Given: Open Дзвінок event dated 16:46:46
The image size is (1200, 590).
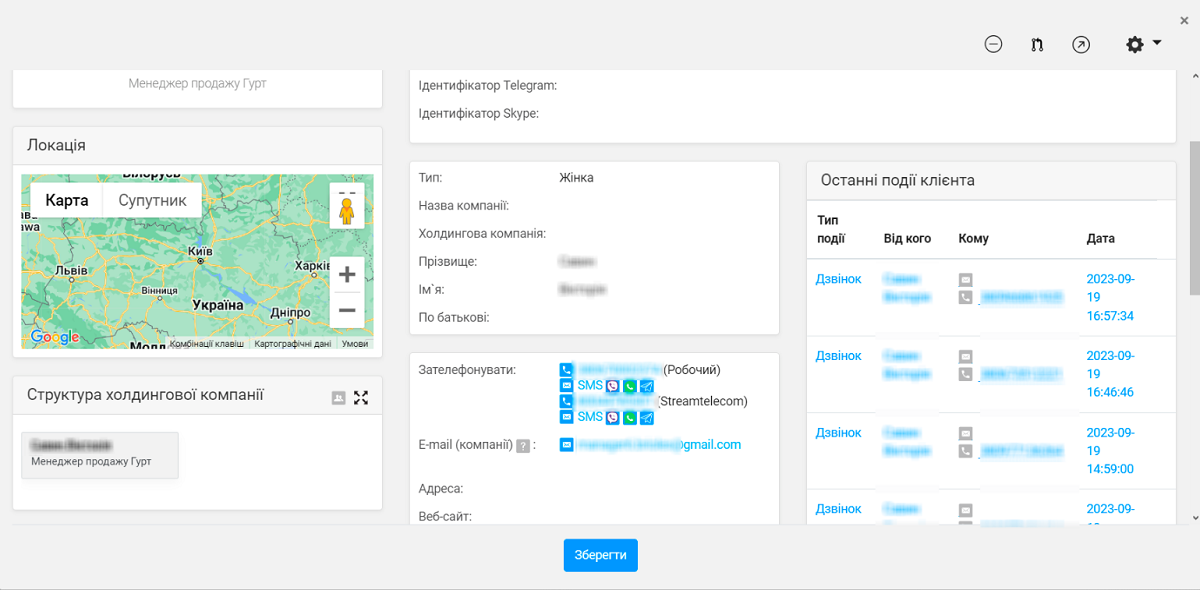Looking at the screenshot, I should click(x=838, y=356).
